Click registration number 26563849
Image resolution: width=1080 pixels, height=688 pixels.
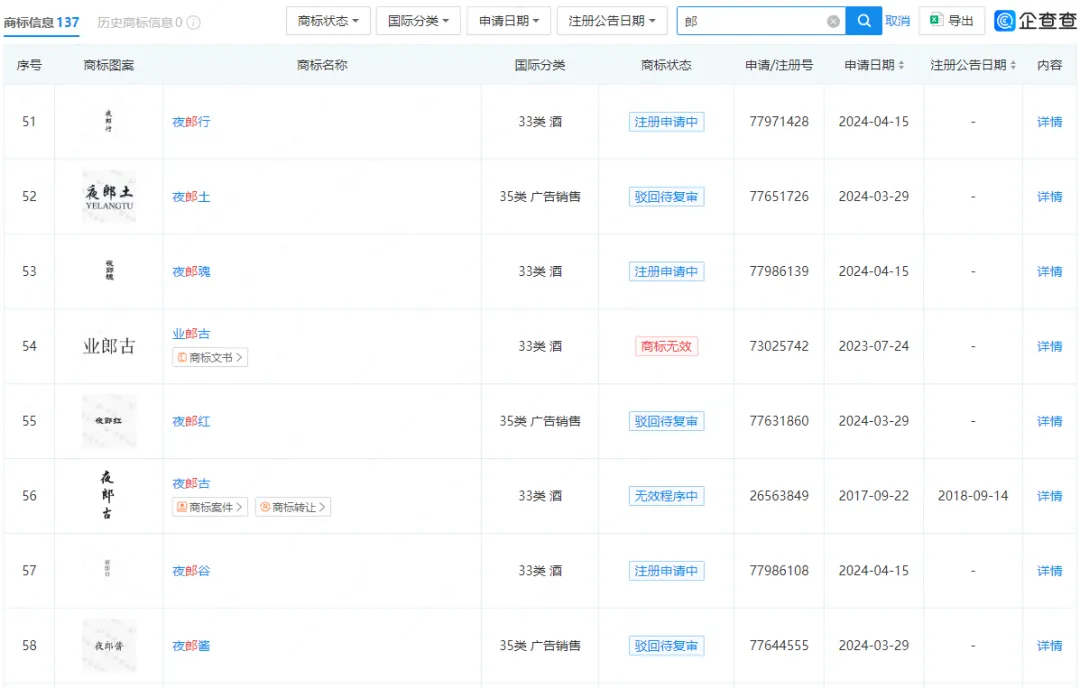pos(779,496)
